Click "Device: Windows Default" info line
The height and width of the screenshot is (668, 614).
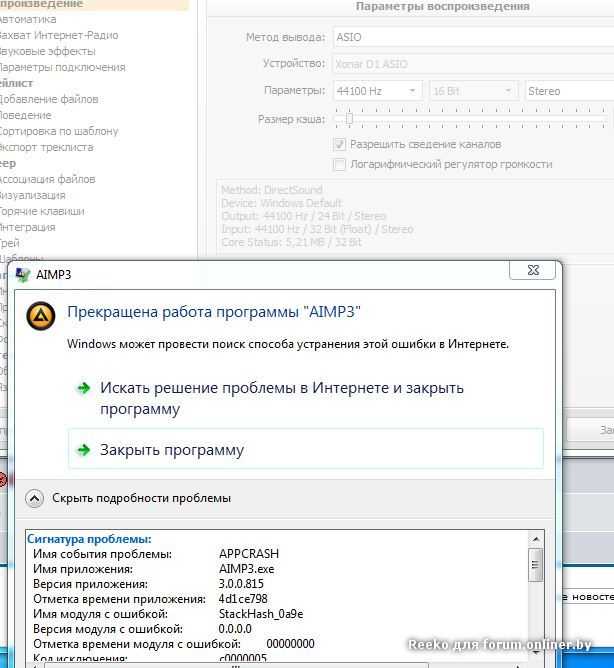click(x=282, y=203)
